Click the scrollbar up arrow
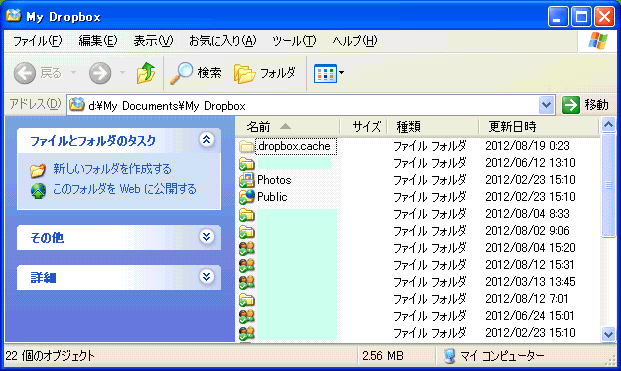This screenshot has height=371, width=621. coord(608,125)
